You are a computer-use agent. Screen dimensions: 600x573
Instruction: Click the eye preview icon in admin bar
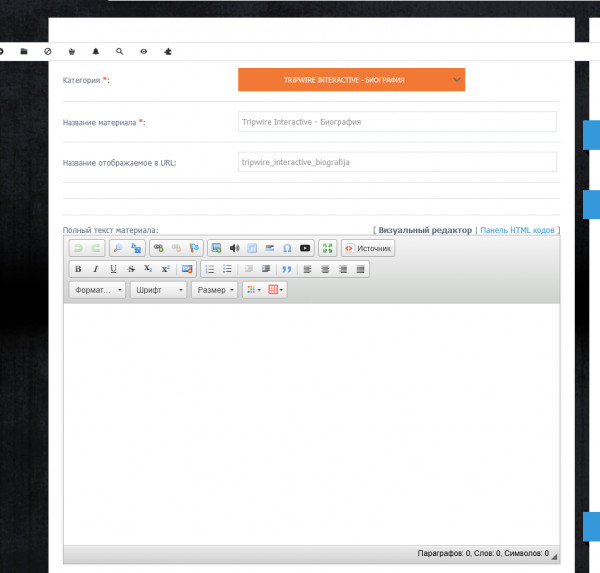tap(143, 51)
